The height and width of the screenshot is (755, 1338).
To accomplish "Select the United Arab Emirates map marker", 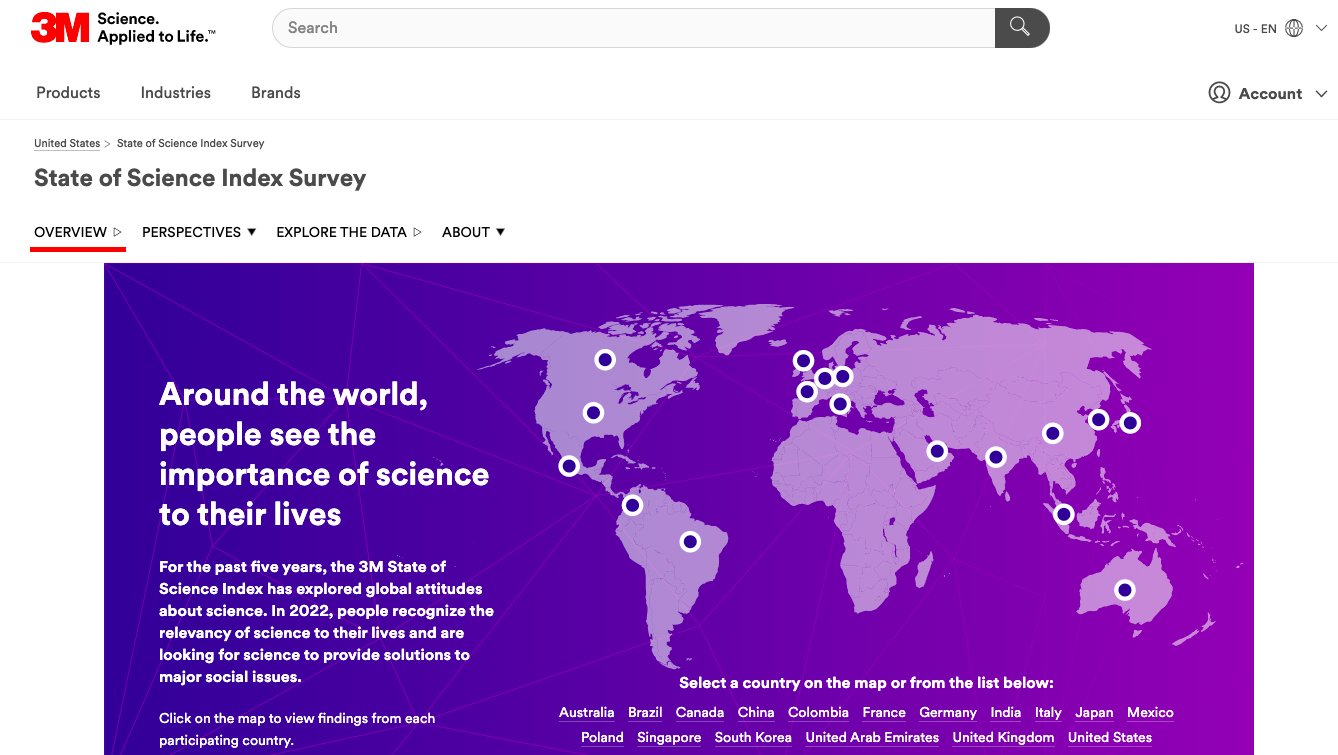I will (937, 451).
